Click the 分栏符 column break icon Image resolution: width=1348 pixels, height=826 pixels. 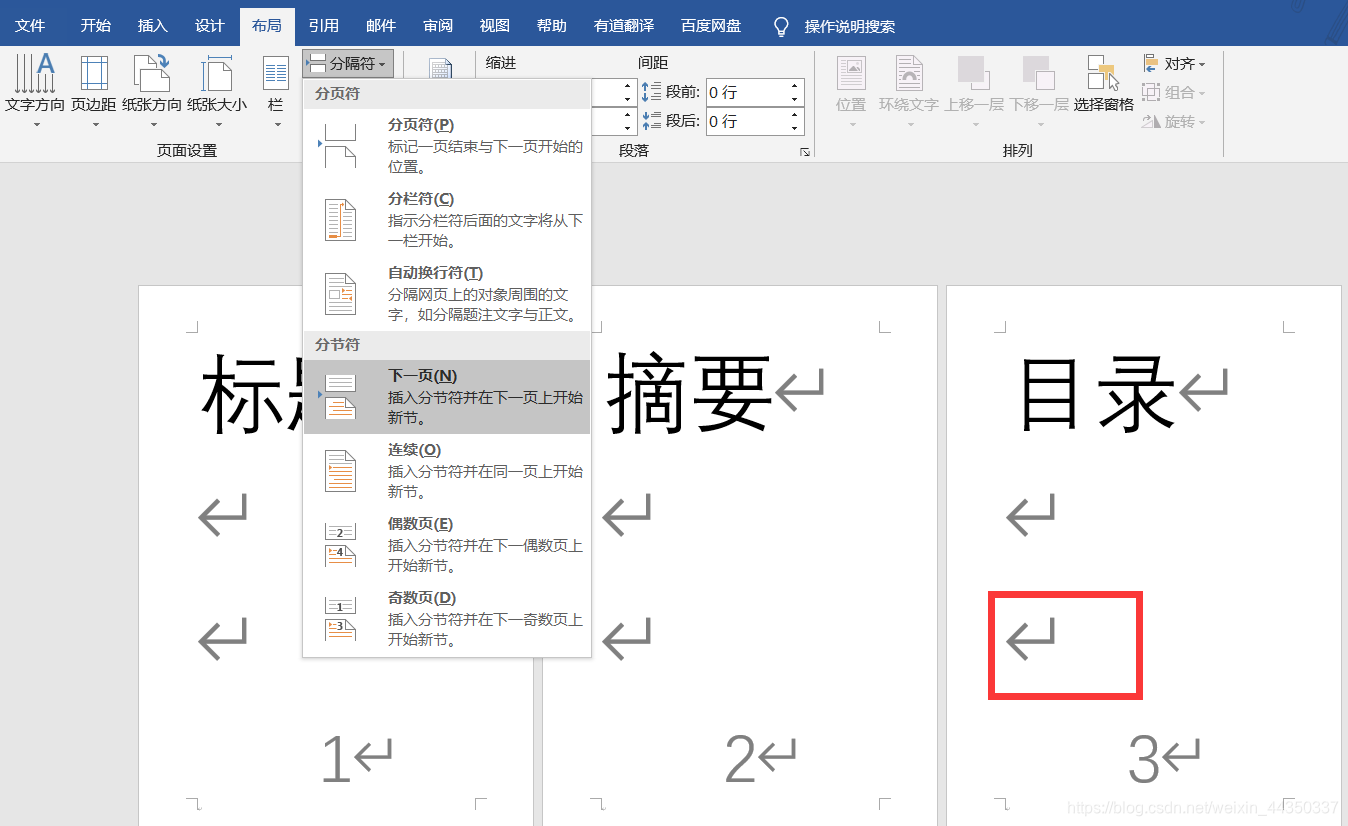(340, 220)
